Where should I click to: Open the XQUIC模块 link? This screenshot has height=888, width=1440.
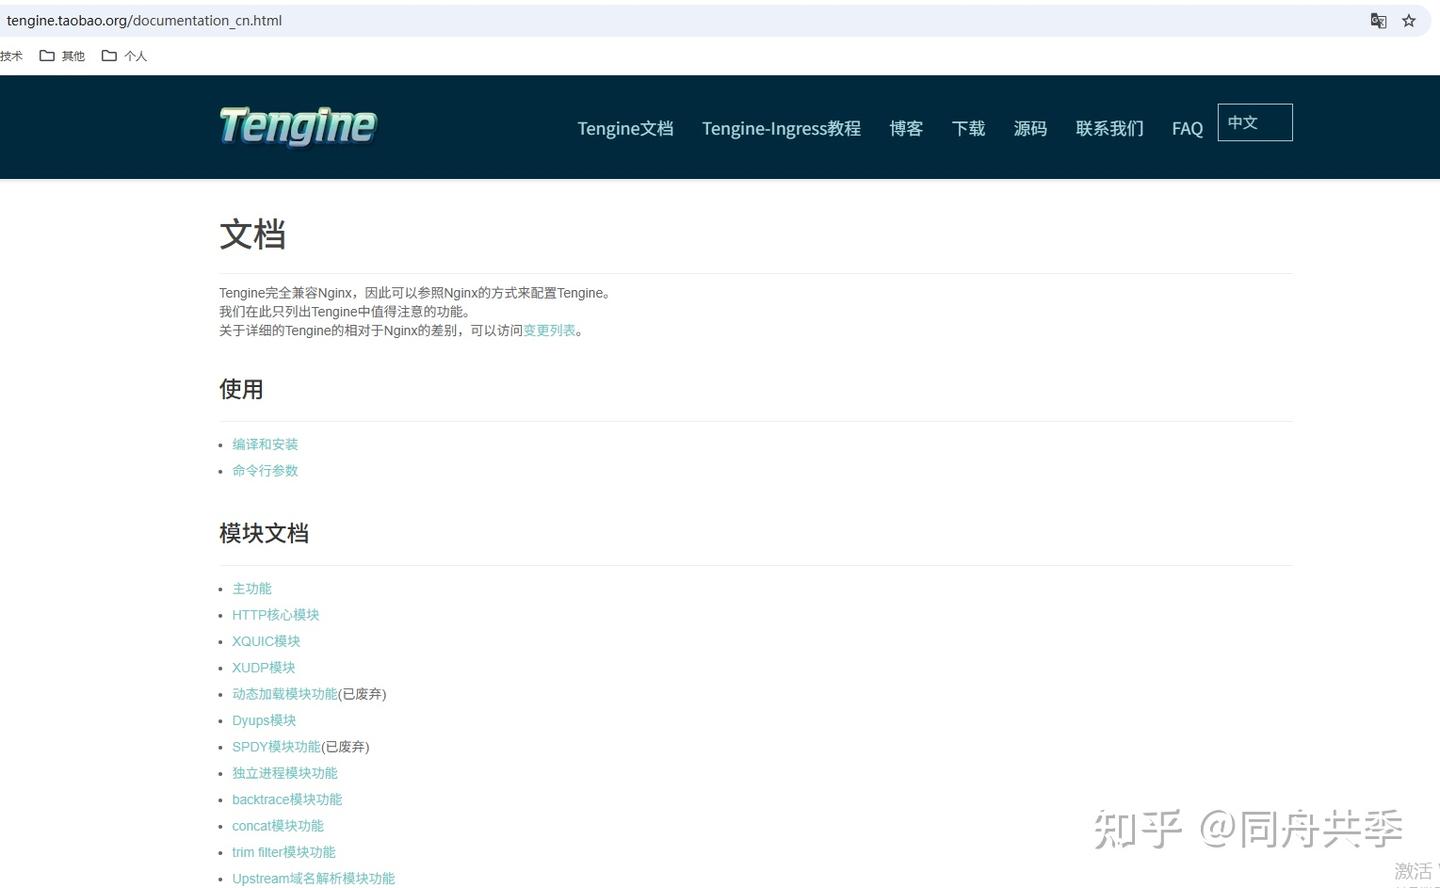[x=266, y=641]
